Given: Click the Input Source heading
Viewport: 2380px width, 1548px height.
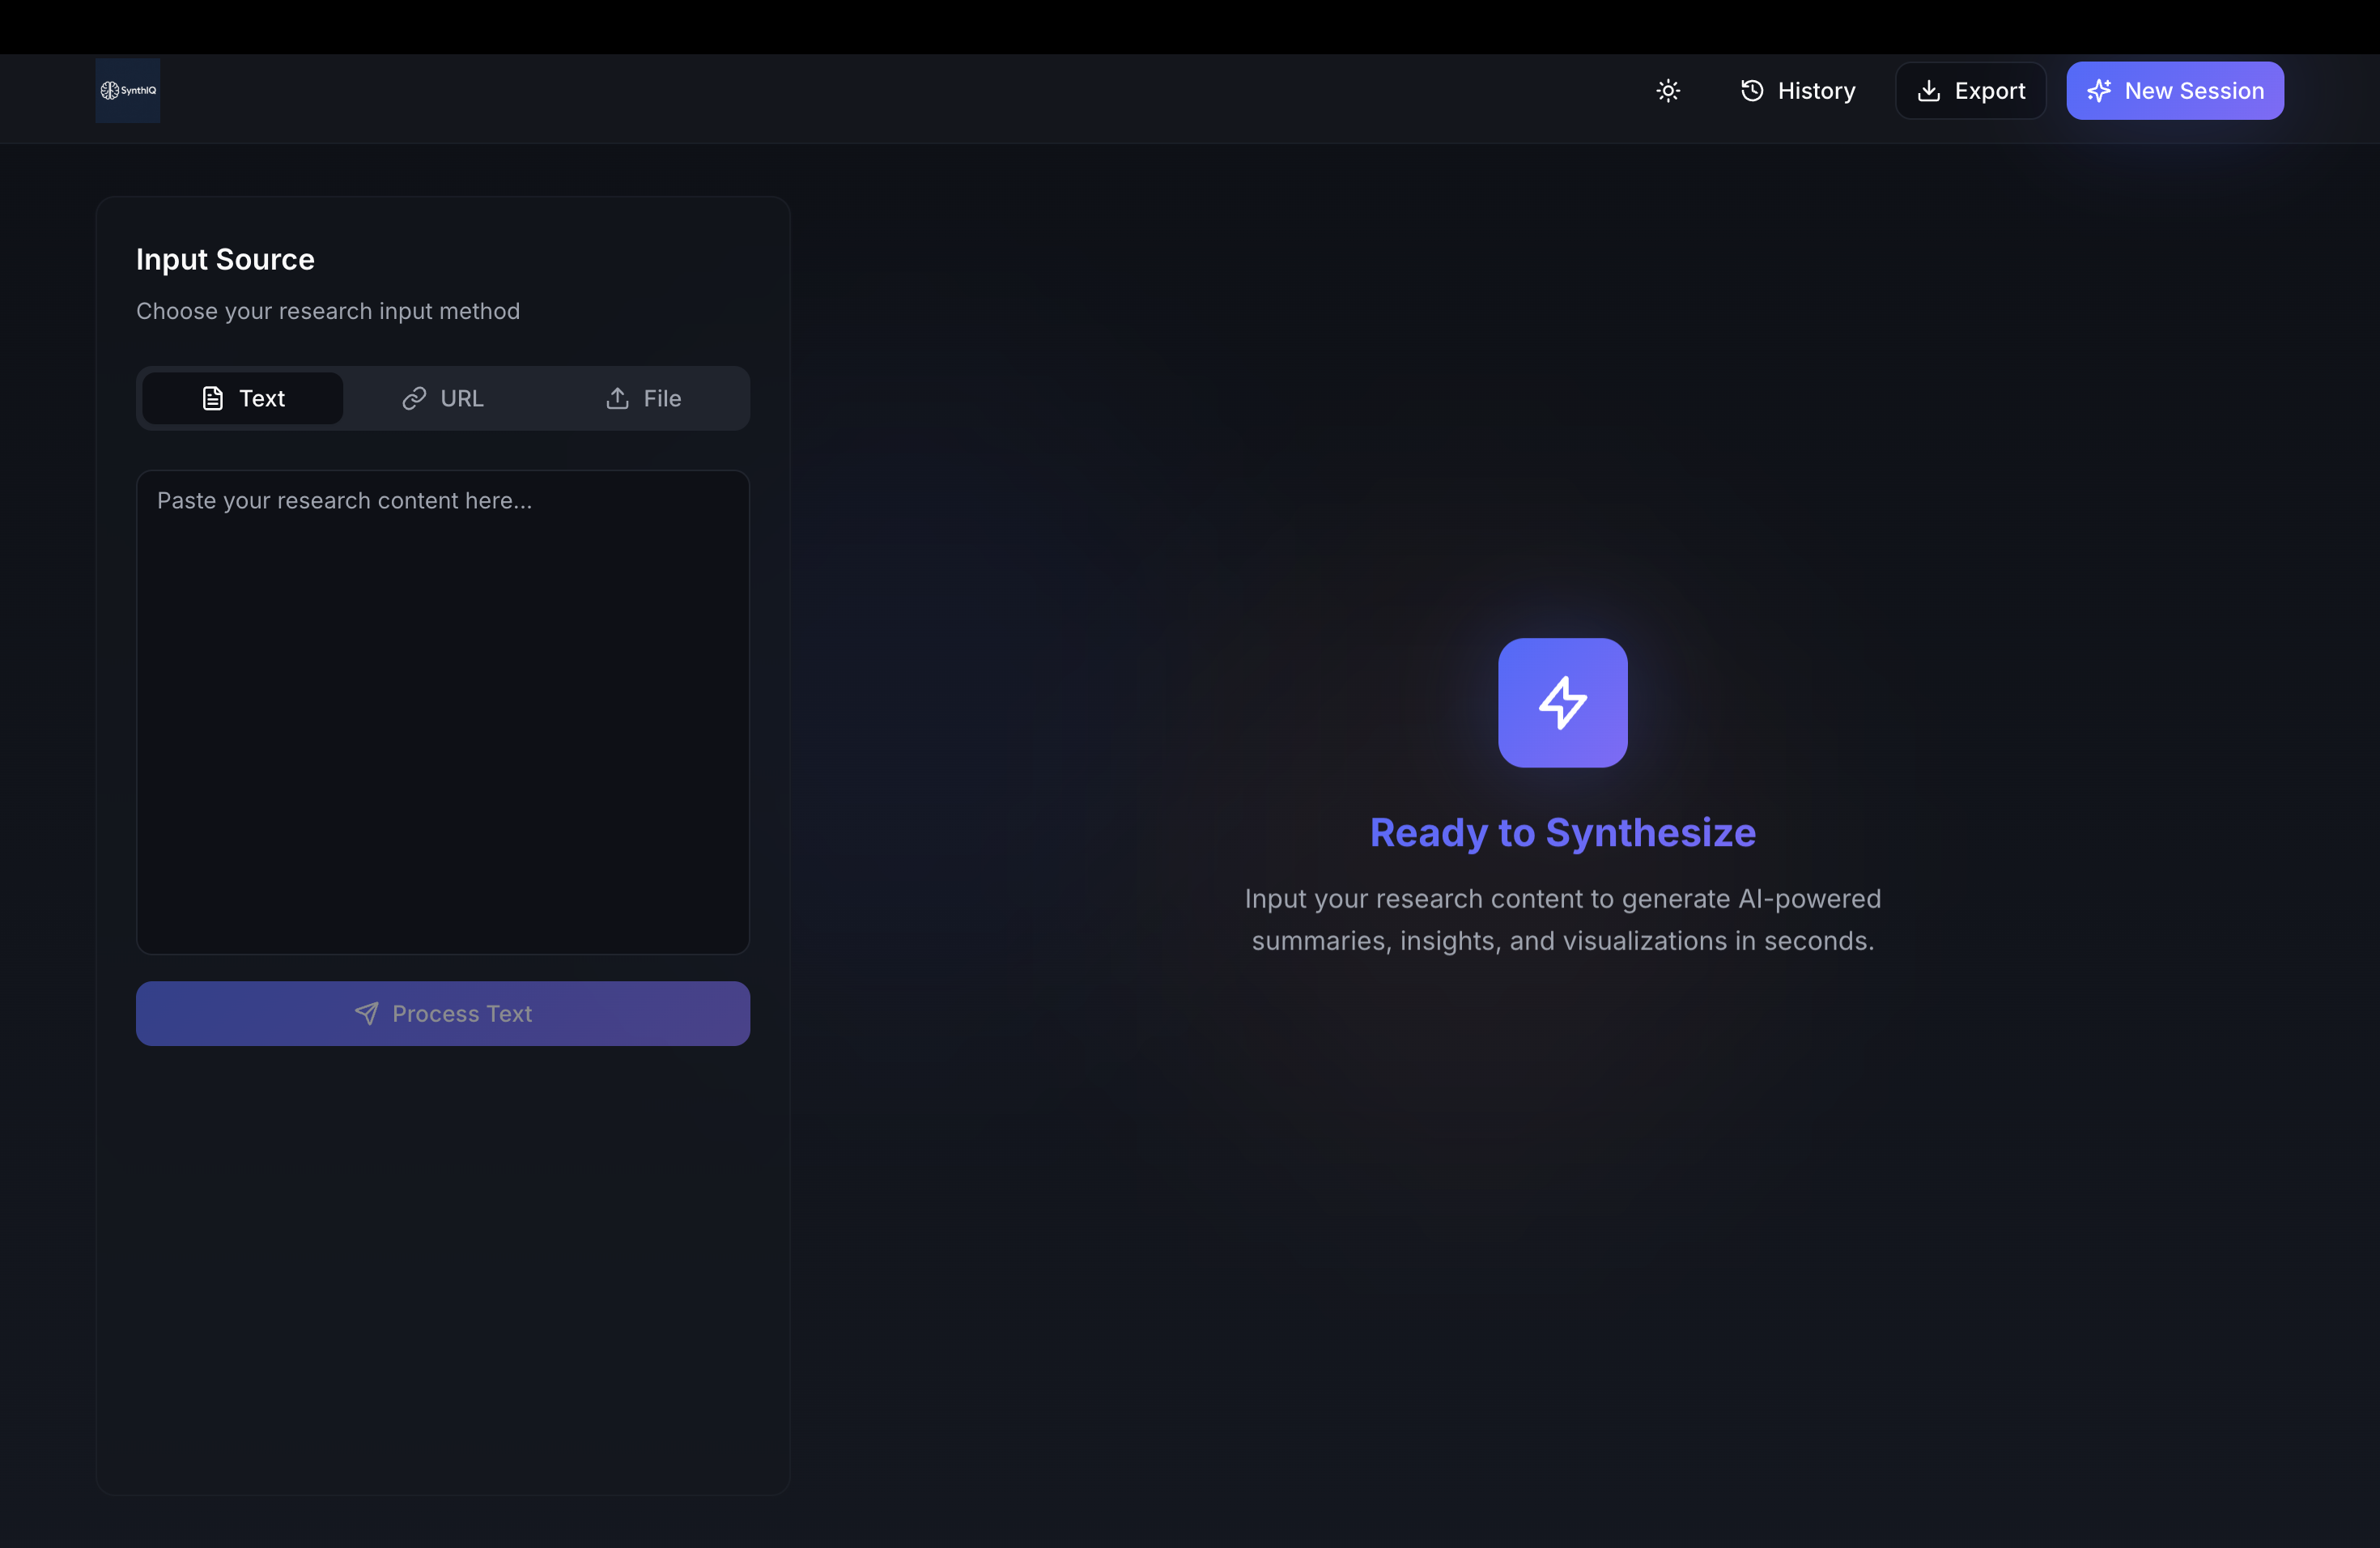Looking at the screenshot, I should coord(225,260).
